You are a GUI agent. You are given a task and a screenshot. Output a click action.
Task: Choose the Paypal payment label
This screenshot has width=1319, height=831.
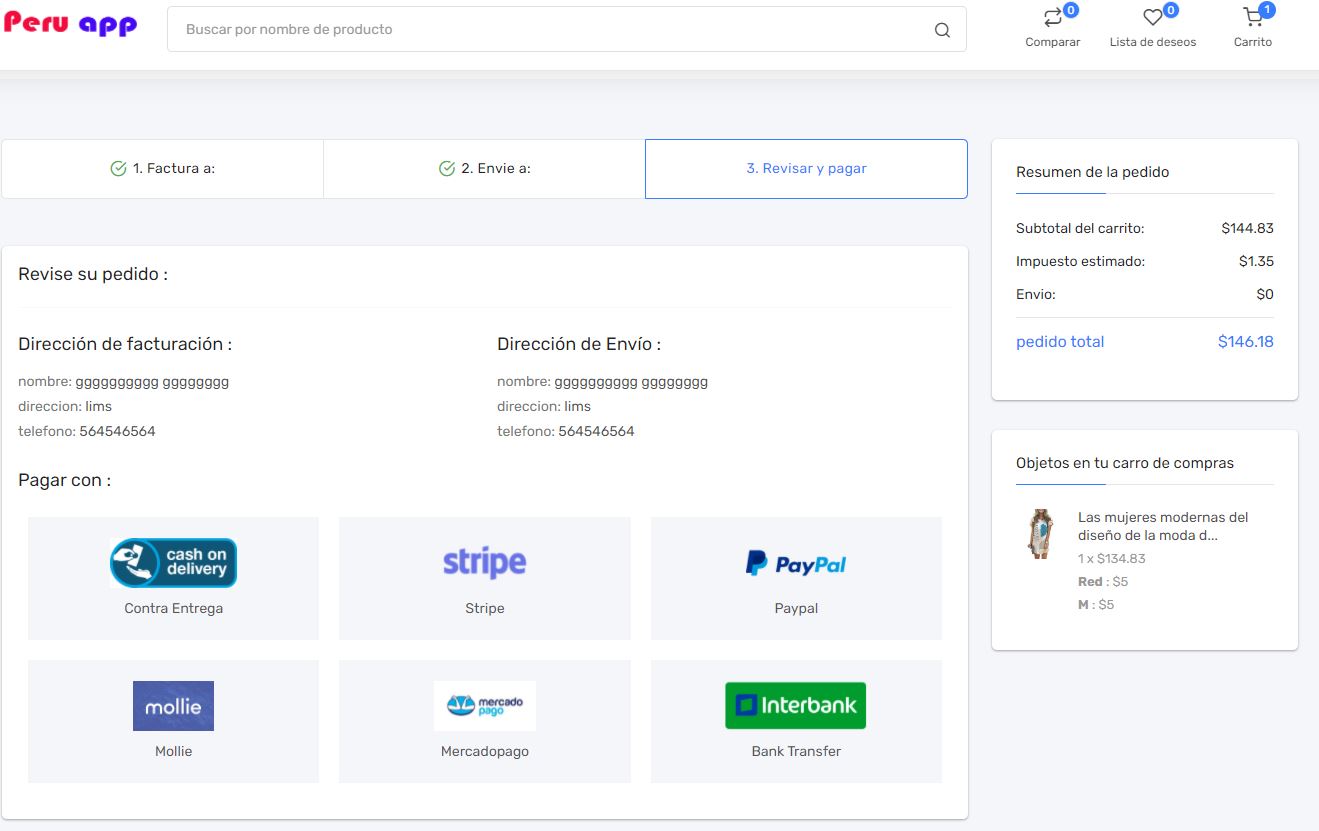[796, 608]
